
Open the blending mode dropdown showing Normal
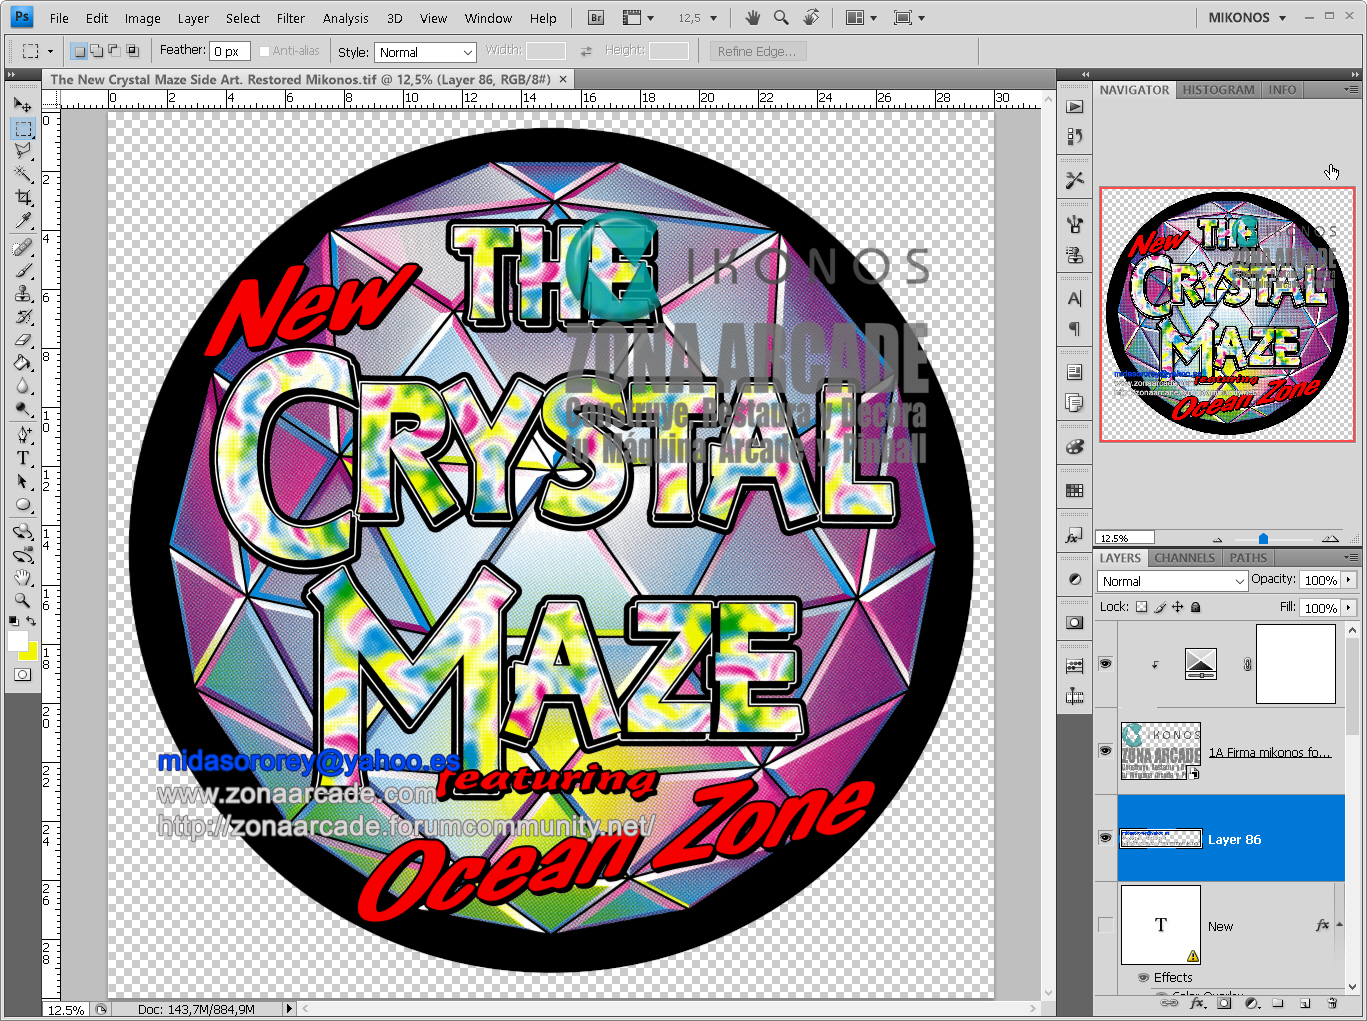click(1170, 580)
